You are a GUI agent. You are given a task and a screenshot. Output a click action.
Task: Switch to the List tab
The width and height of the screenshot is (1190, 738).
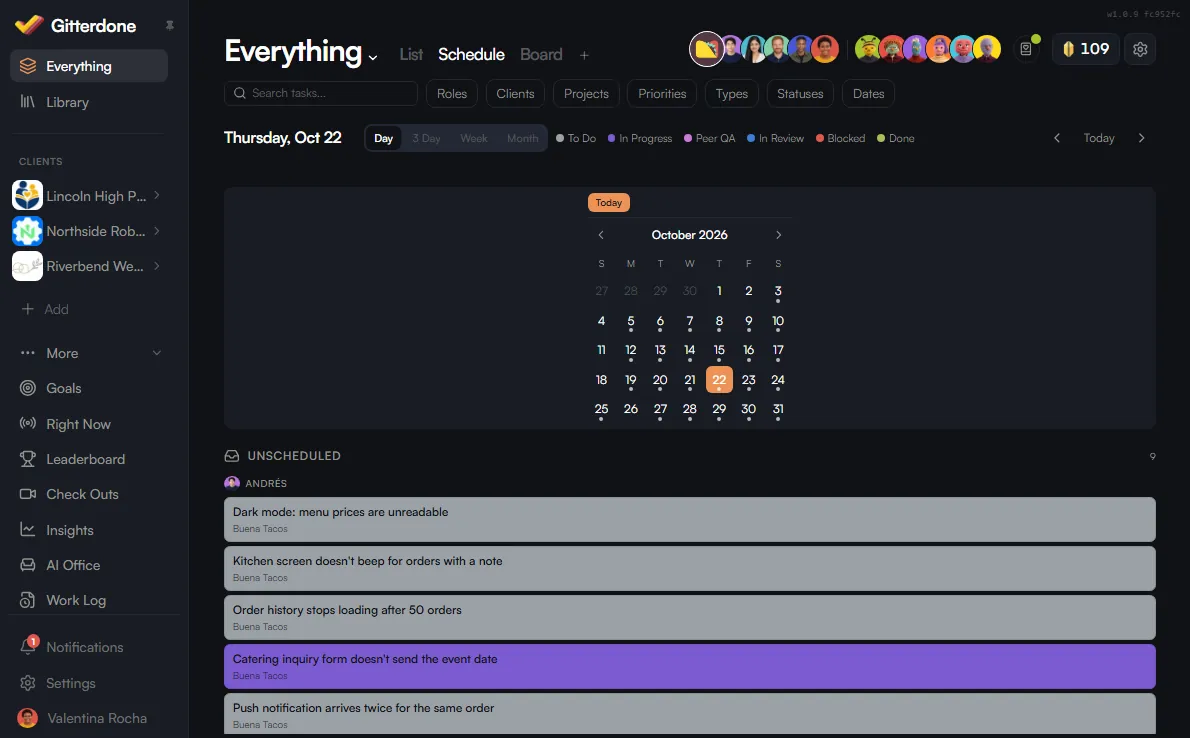(411, 55)
